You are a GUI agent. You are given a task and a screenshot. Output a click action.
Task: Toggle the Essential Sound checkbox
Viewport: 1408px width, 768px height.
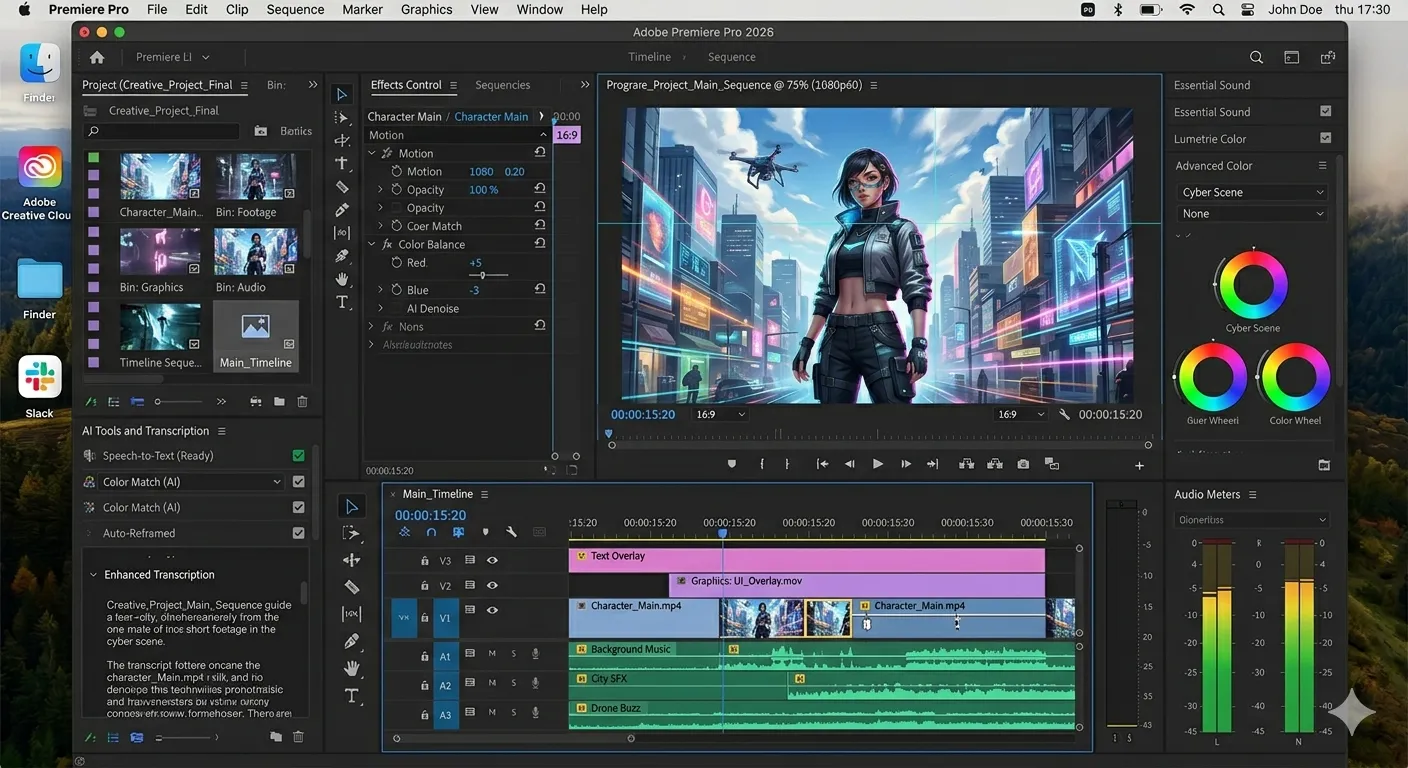click(x=1325, y=111)
